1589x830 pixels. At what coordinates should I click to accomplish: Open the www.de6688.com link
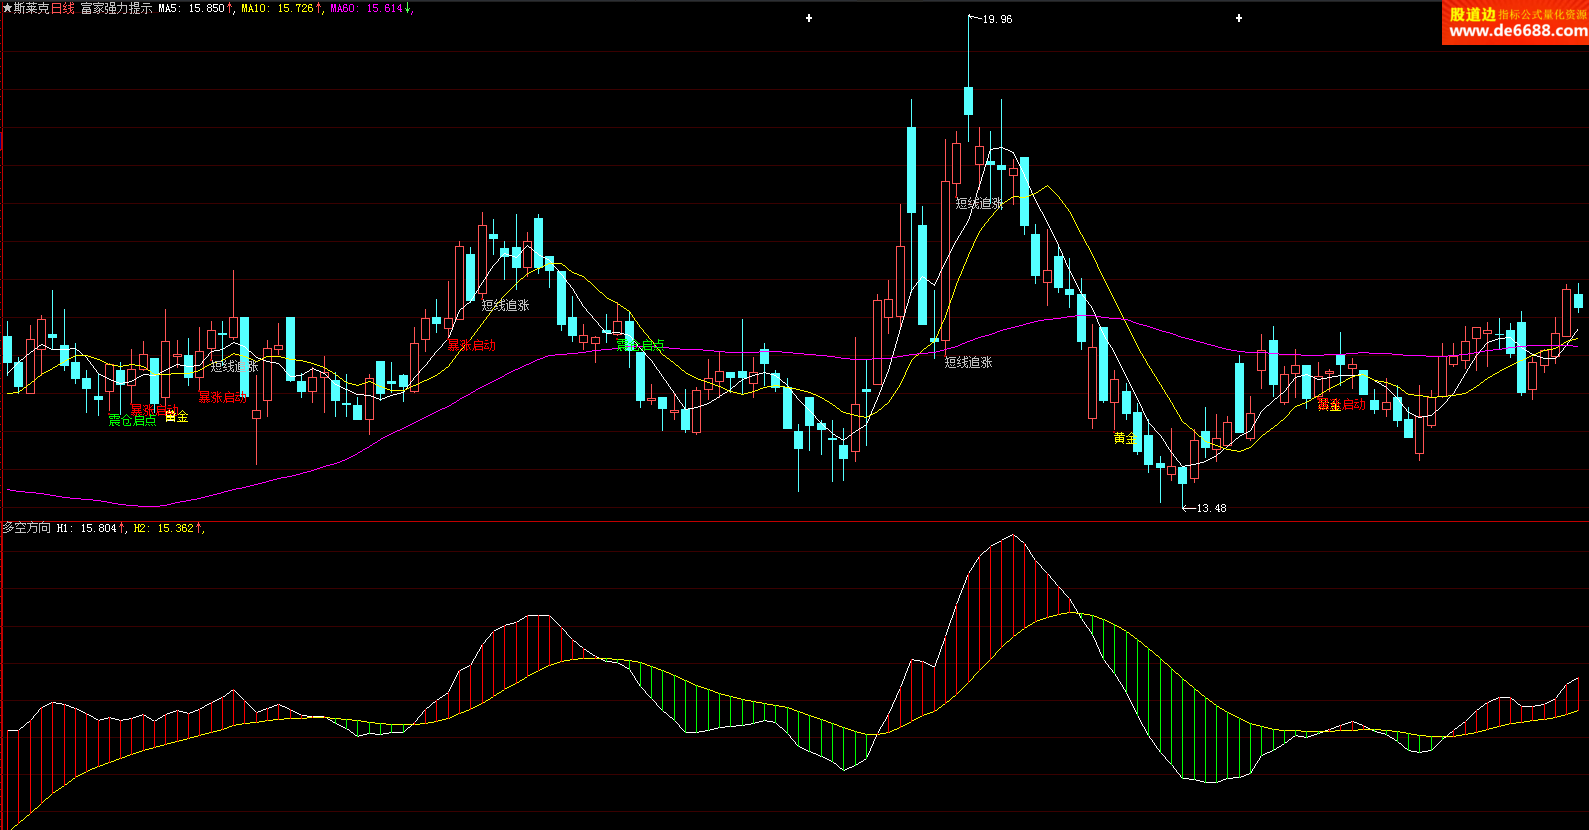[1517, 31]
